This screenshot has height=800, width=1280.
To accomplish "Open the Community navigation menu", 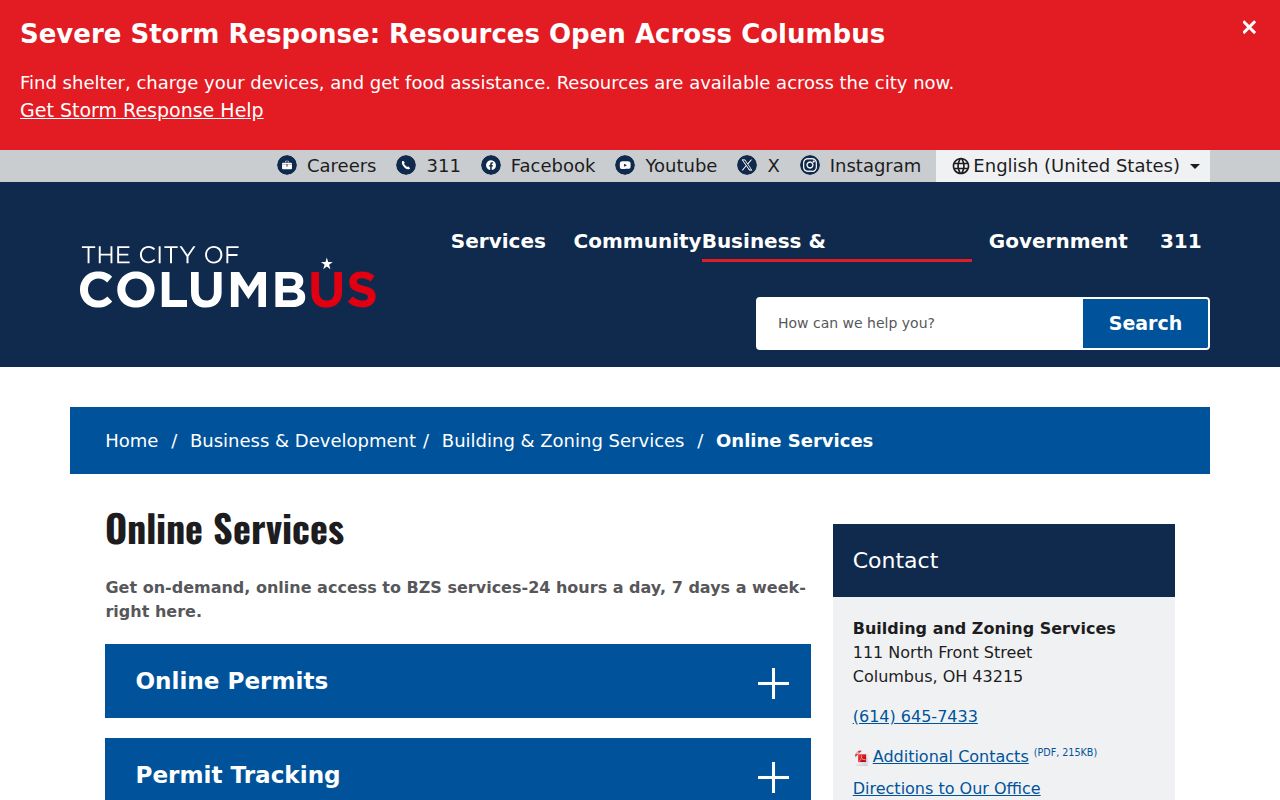I will (637, 241).
